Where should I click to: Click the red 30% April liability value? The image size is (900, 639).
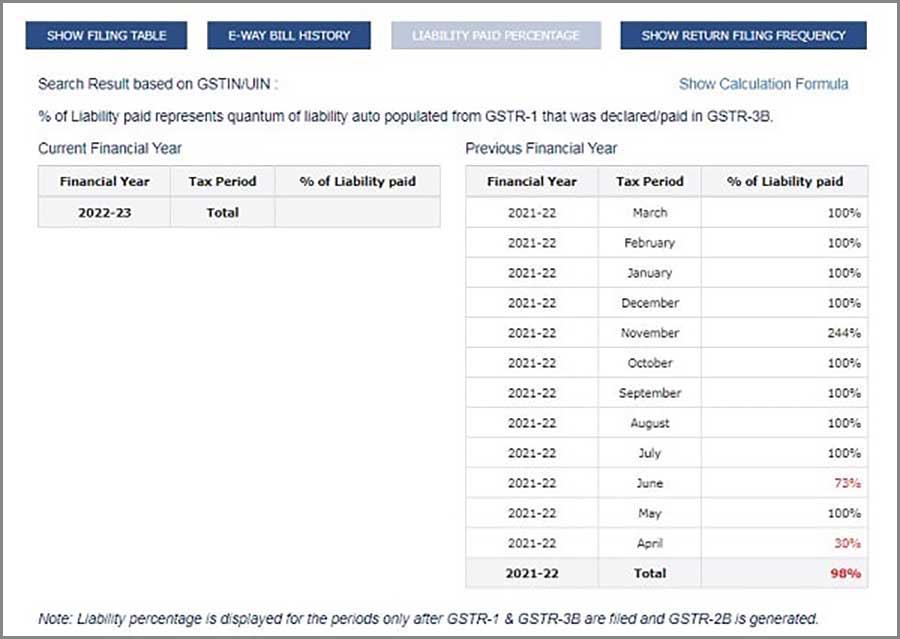(847, 543)
